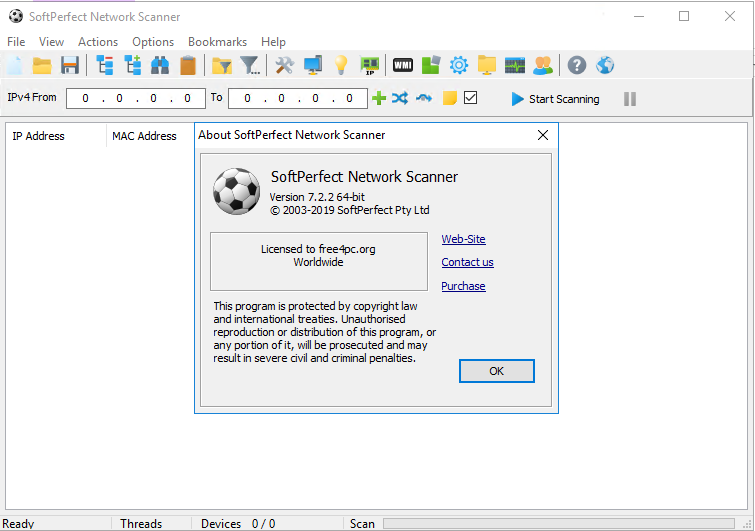Click the yellow sticky note icon
Image resolution: width=755 pixels, height=531 pixels.
pos(449,98)
